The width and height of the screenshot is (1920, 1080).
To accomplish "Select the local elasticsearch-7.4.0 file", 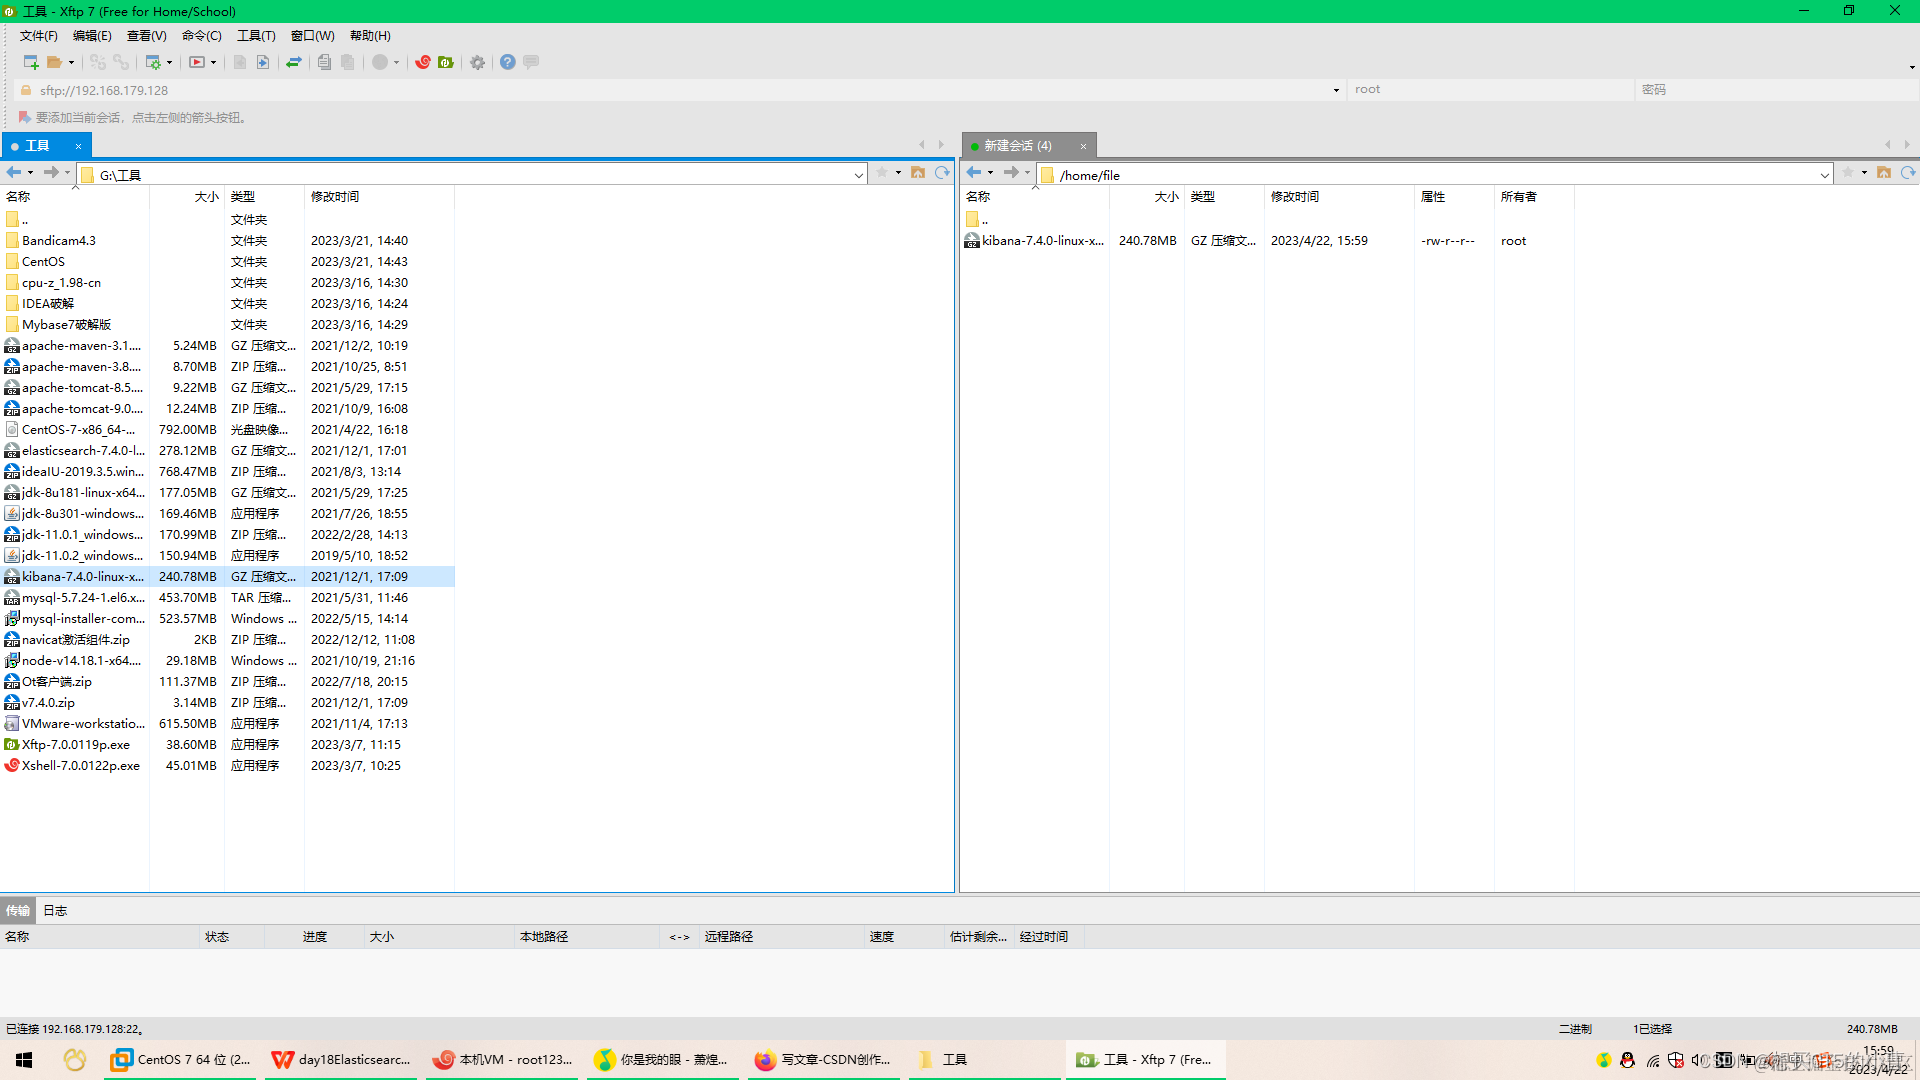I will tap(83, 451).
